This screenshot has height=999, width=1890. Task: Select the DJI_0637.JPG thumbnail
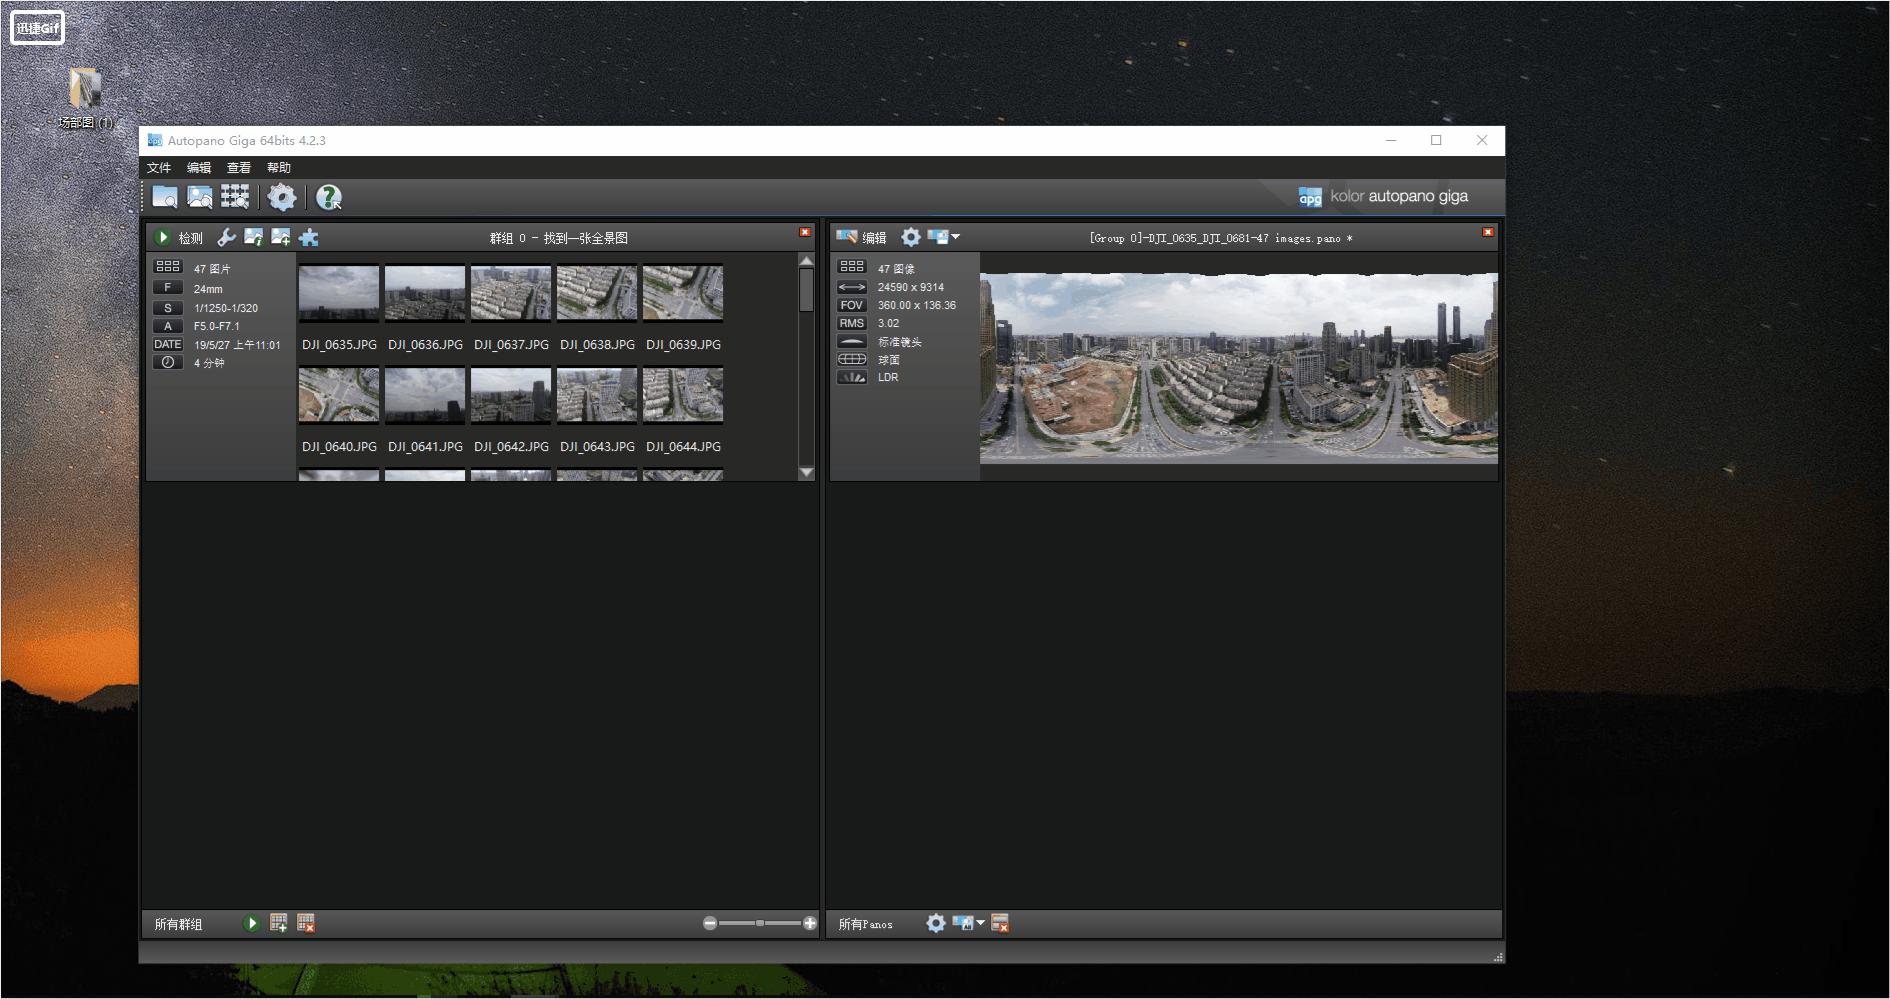[511, 293]
